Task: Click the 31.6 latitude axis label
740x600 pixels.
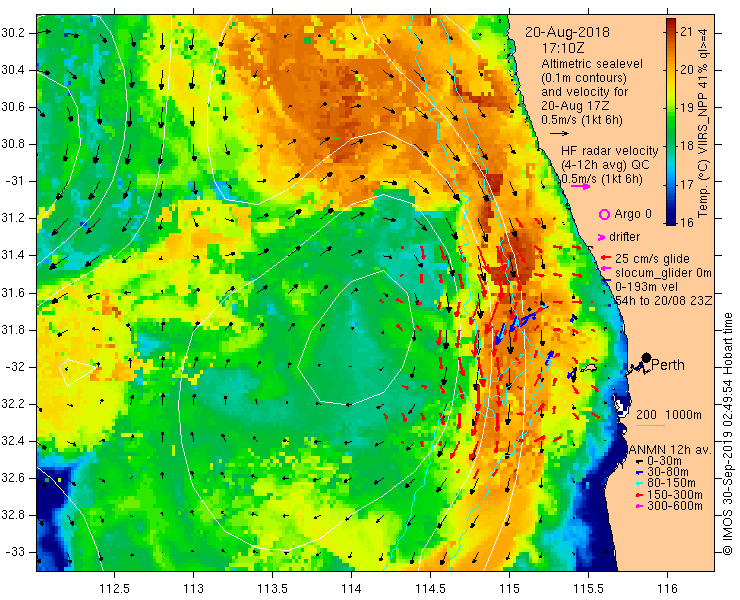Action: click(12, 293)
